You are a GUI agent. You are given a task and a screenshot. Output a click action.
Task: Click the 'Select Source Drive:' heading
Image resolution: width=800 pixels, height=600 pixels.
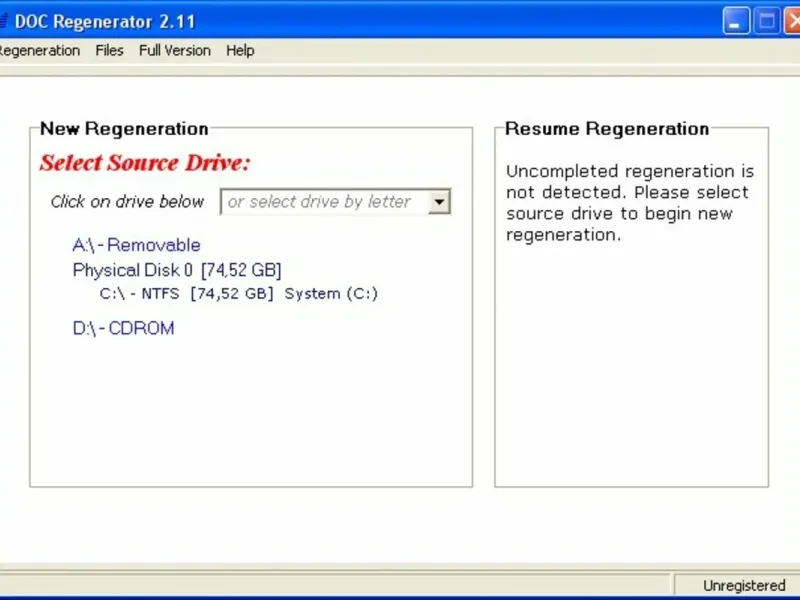coord(145,163)
